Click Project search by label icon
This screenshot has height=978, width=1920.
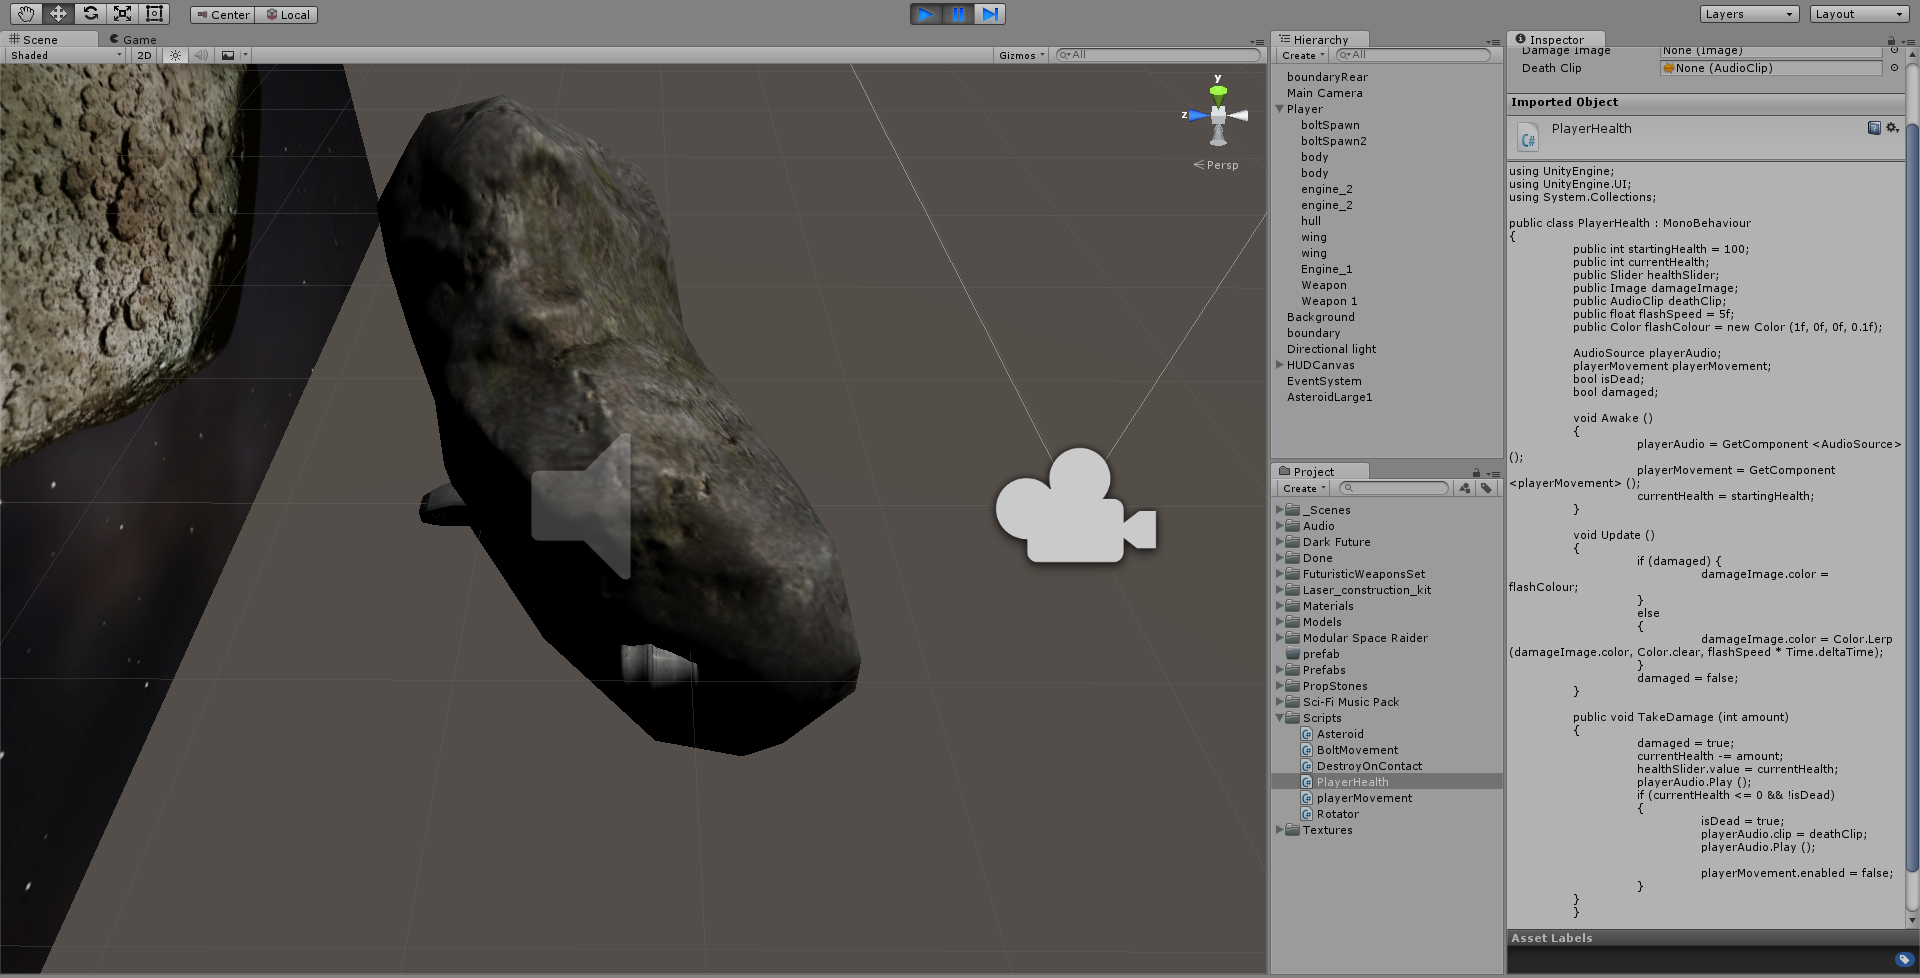point(1486,488)
